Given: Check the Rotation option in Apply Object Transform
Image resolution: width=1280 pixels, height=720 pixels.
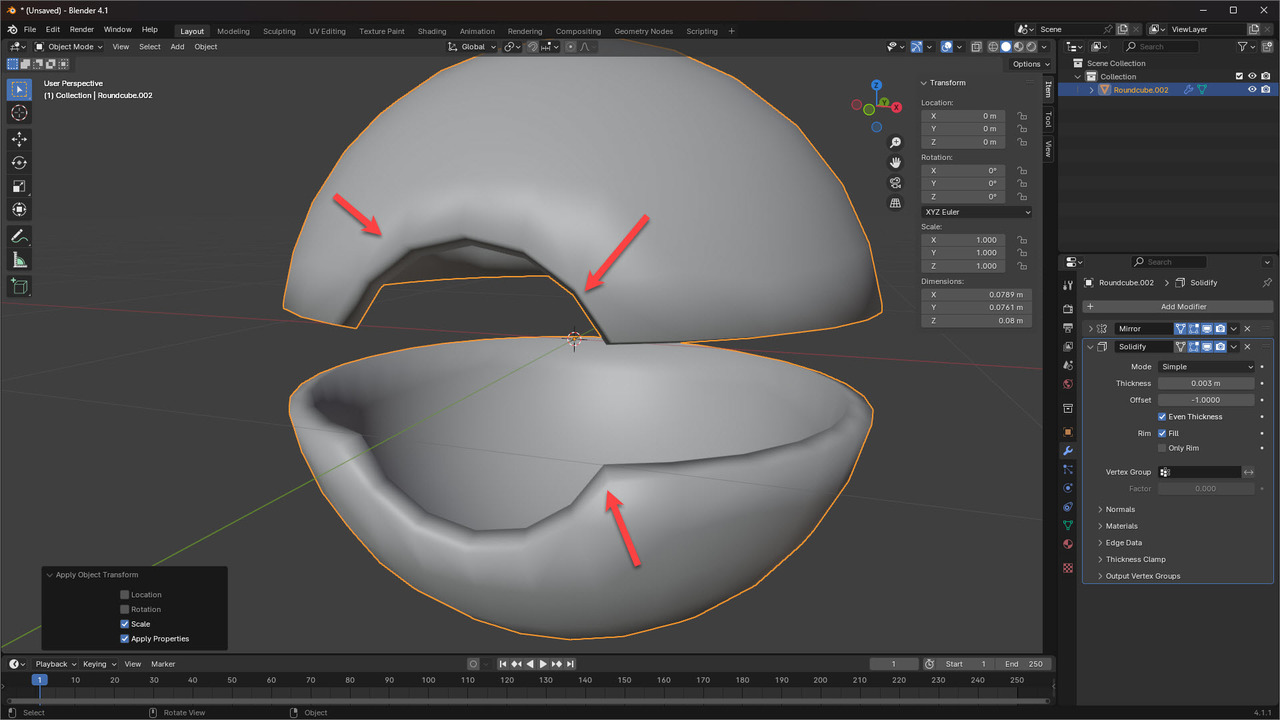Looking at the screenshot, I should [125, 609].
